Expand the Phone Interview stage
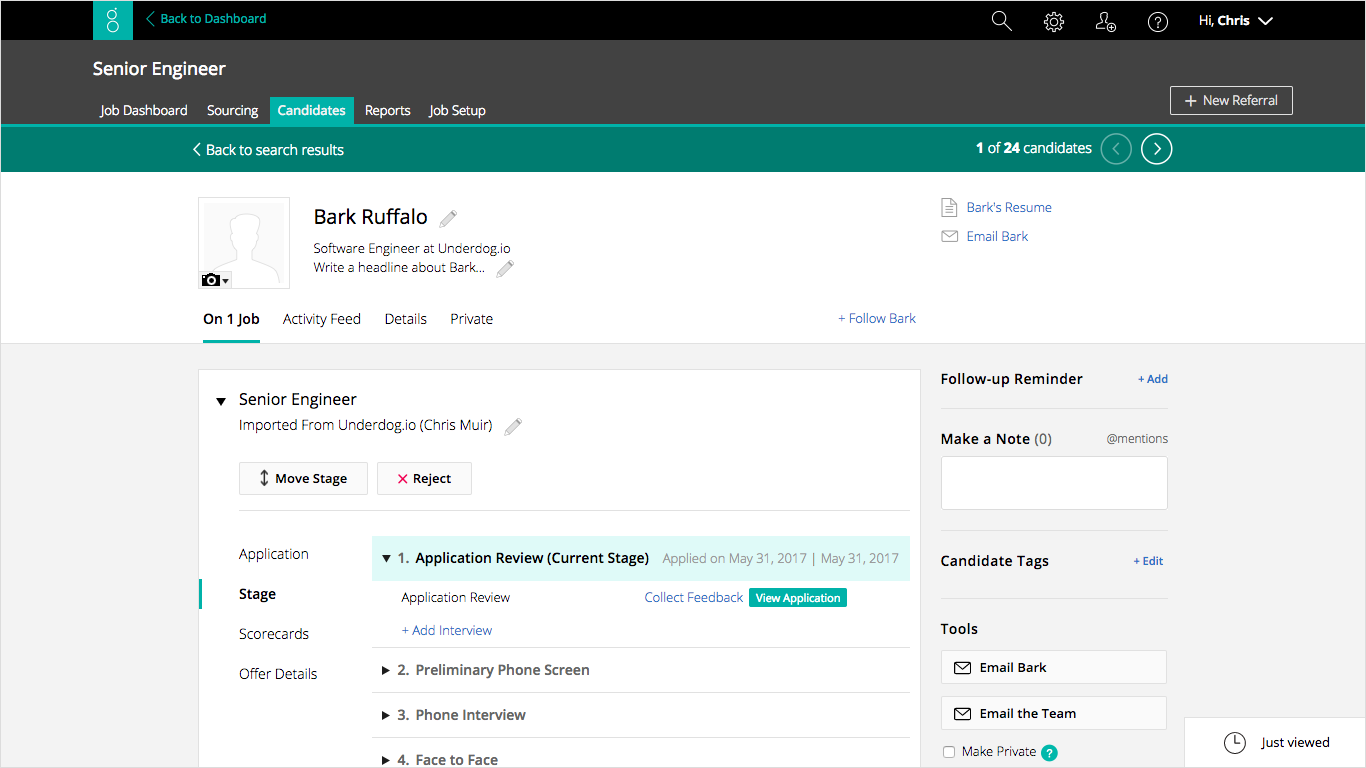Screen dimensions: 1366x768 click(x=386, y=716)
